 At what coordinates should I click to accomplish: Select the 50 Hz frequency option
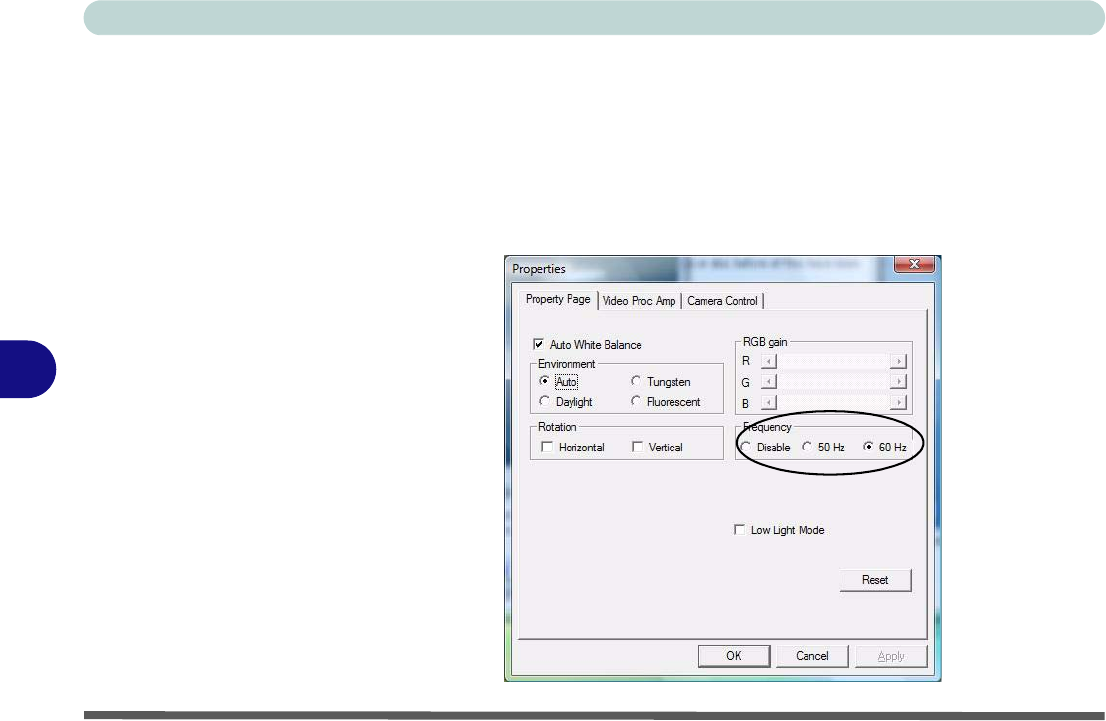tap(807, 447)
